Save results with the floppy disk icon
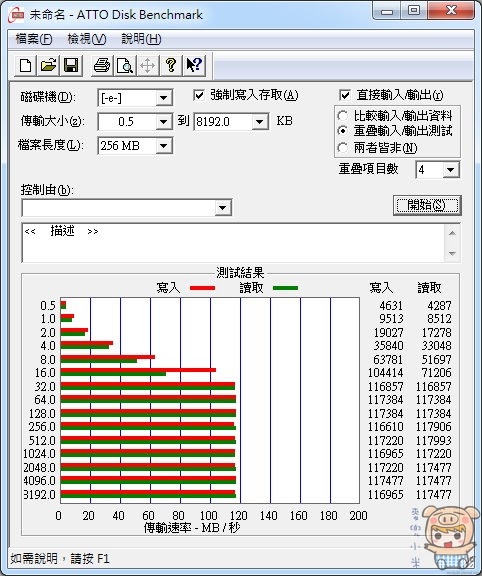The image size is (482, 576). tap(71, 66)
